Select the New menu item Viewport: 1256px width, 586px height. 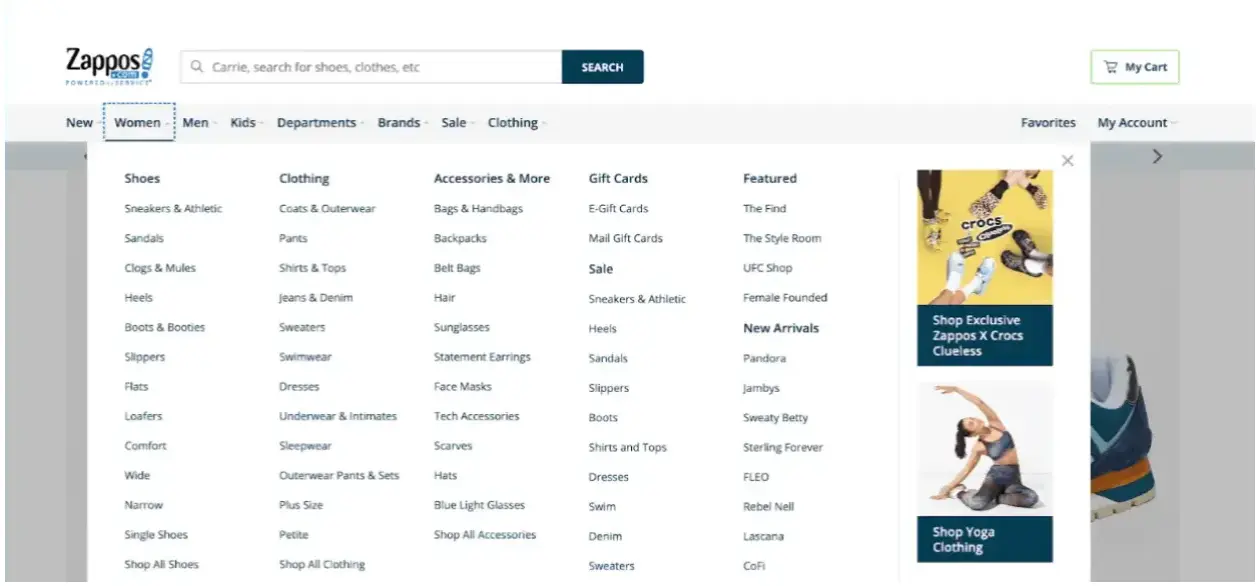[x=78, y=122]
